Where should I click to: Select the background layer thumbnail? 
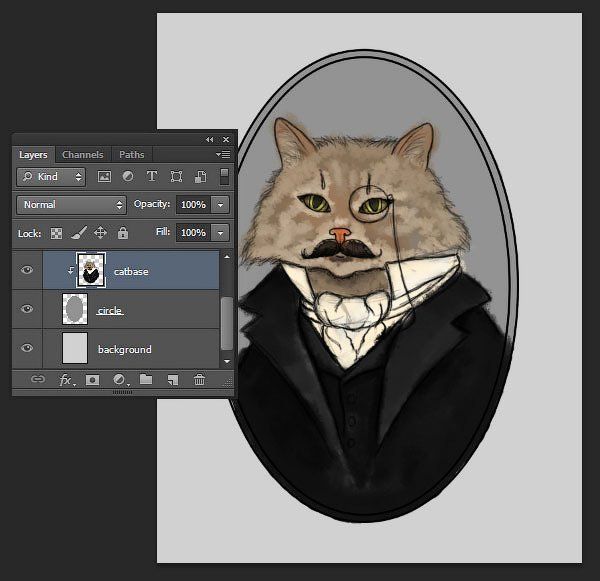(x=75, y=348)
